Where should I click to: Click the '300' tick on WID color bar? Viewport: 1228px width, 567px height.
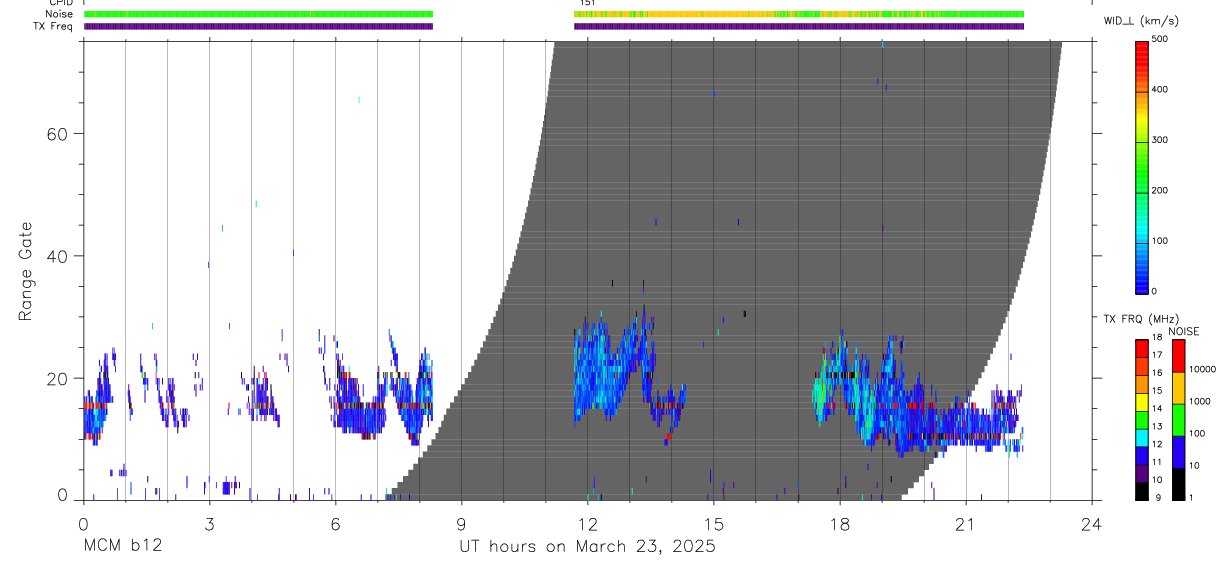pyautogui.click(x=1160, y=140)
